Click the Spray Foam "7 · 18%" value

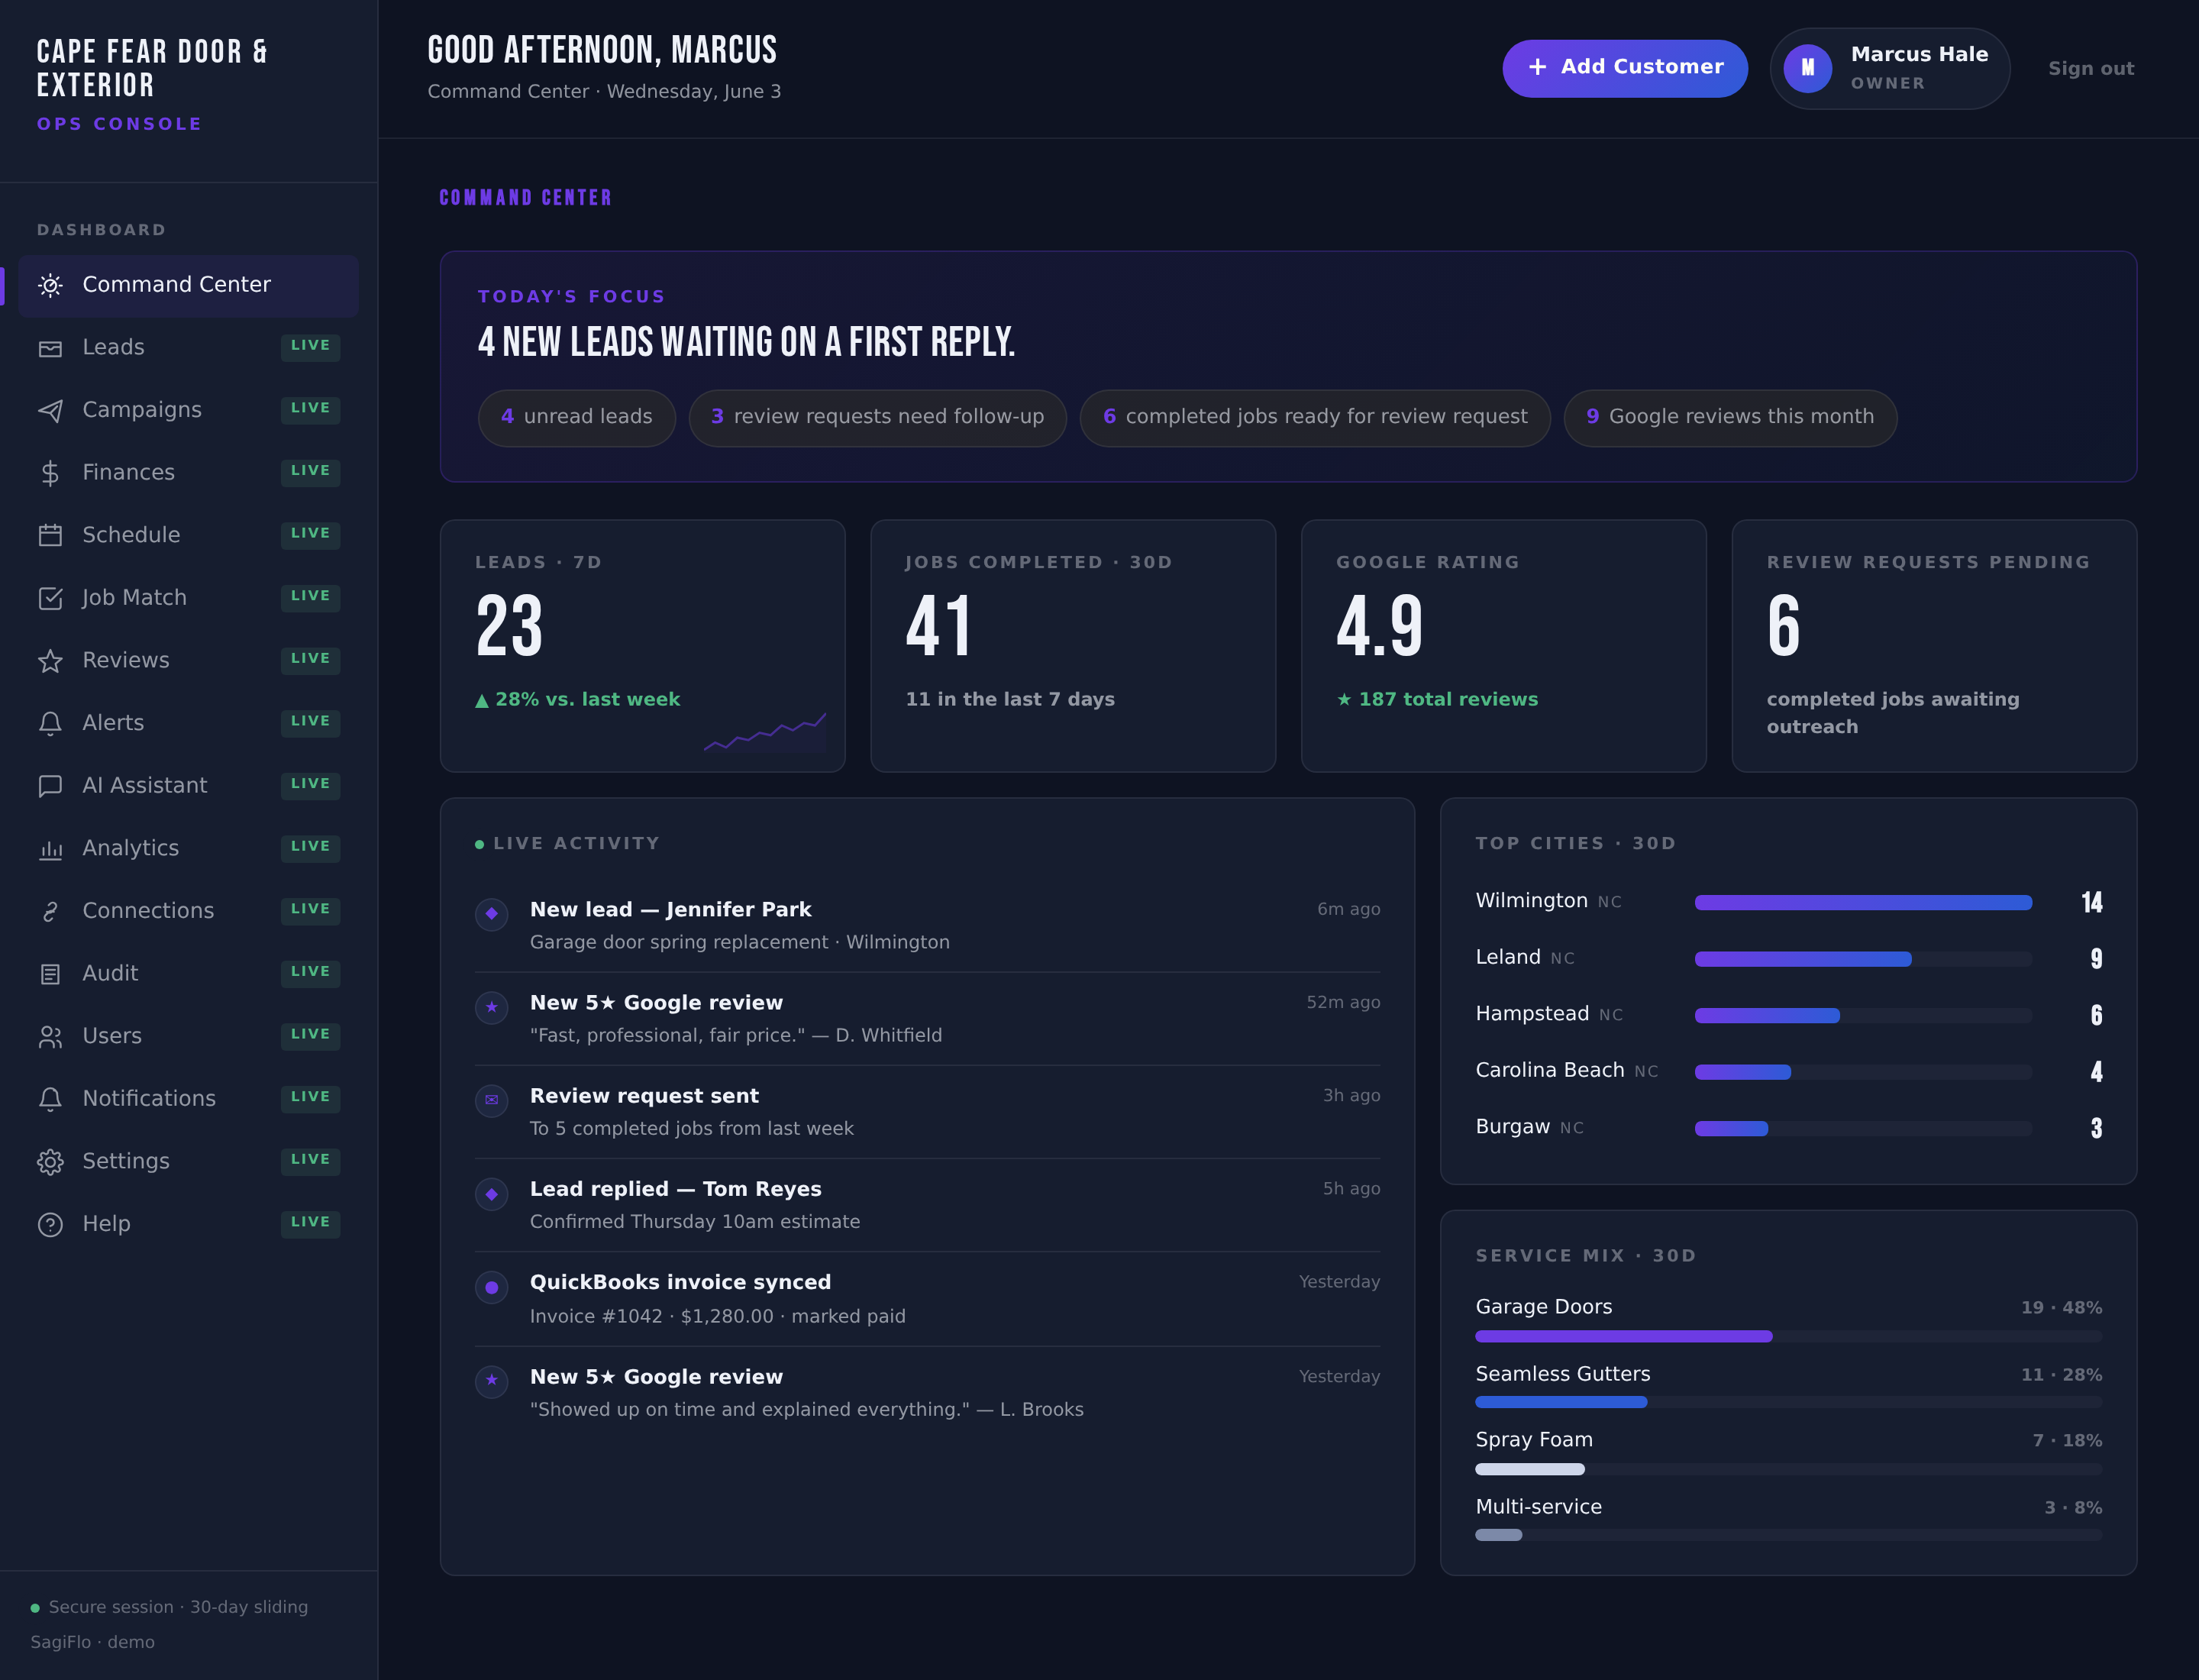tap(2066, 1441)
